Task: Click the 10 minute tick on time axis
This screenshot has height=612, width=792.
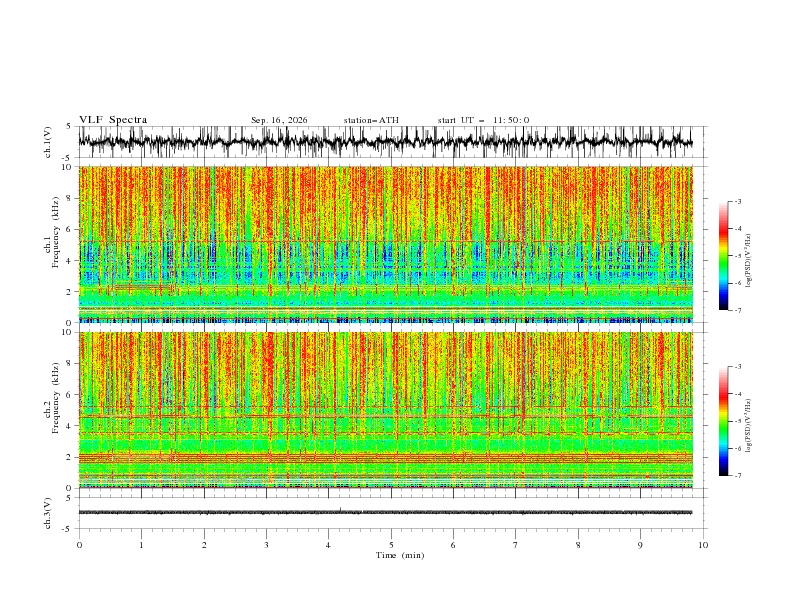Action: [x=703, y=545]
